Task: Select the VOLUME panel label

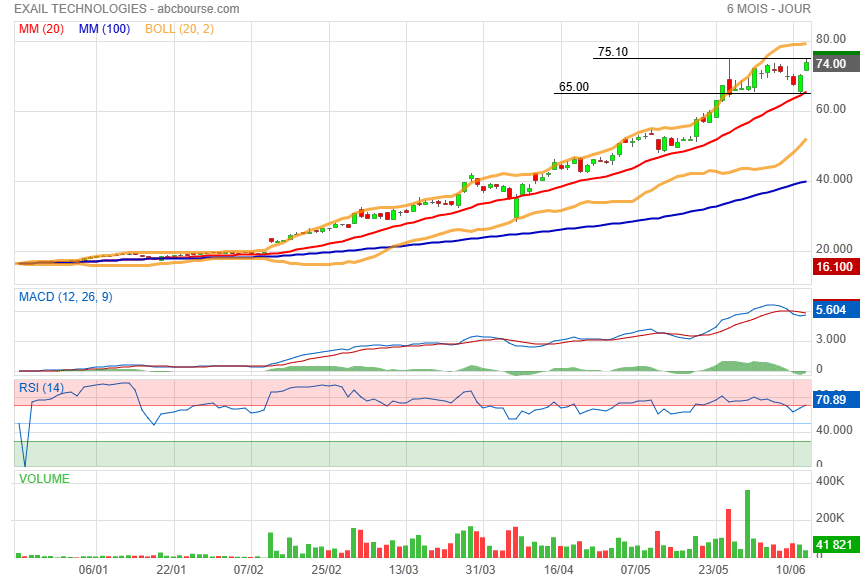Action: pos(44,478)
